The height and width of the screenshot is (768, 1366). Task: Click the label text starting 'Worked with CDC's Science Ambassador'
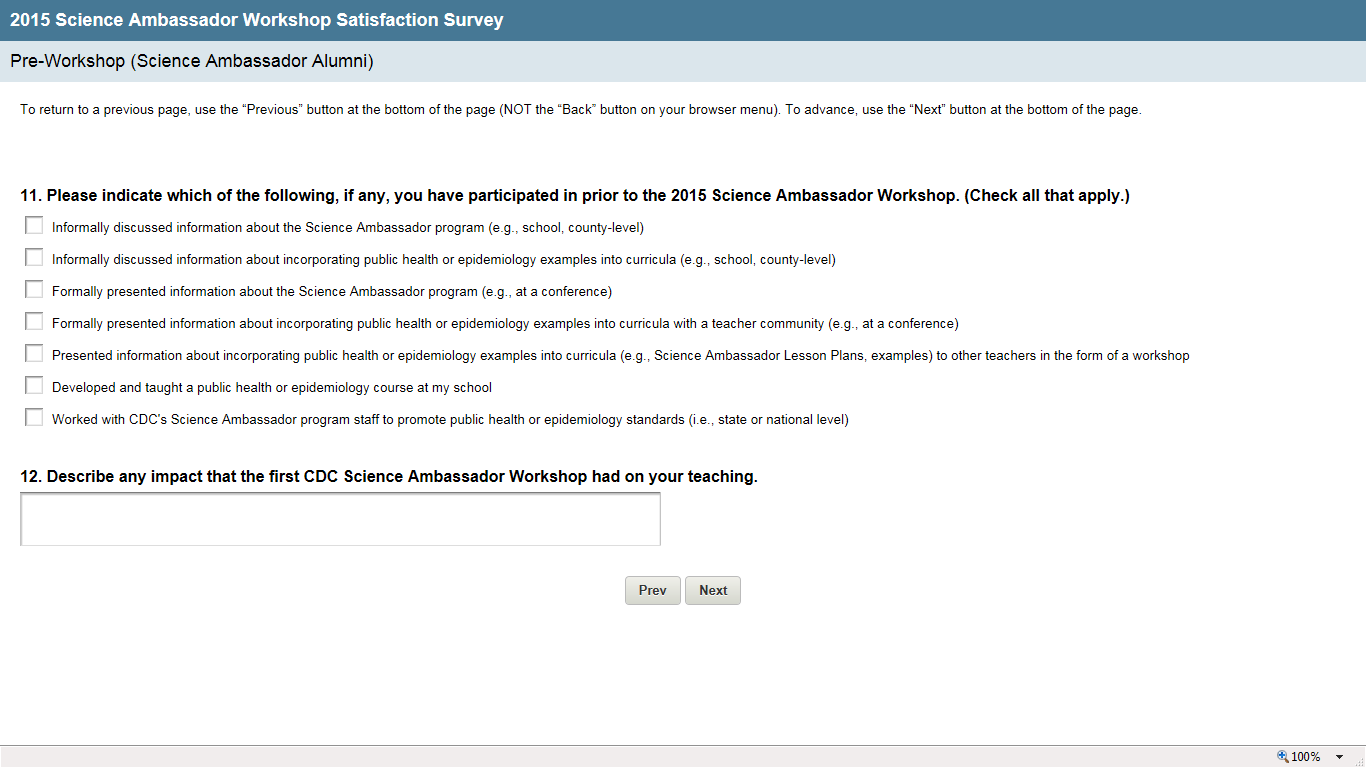(x=450, y=420)
